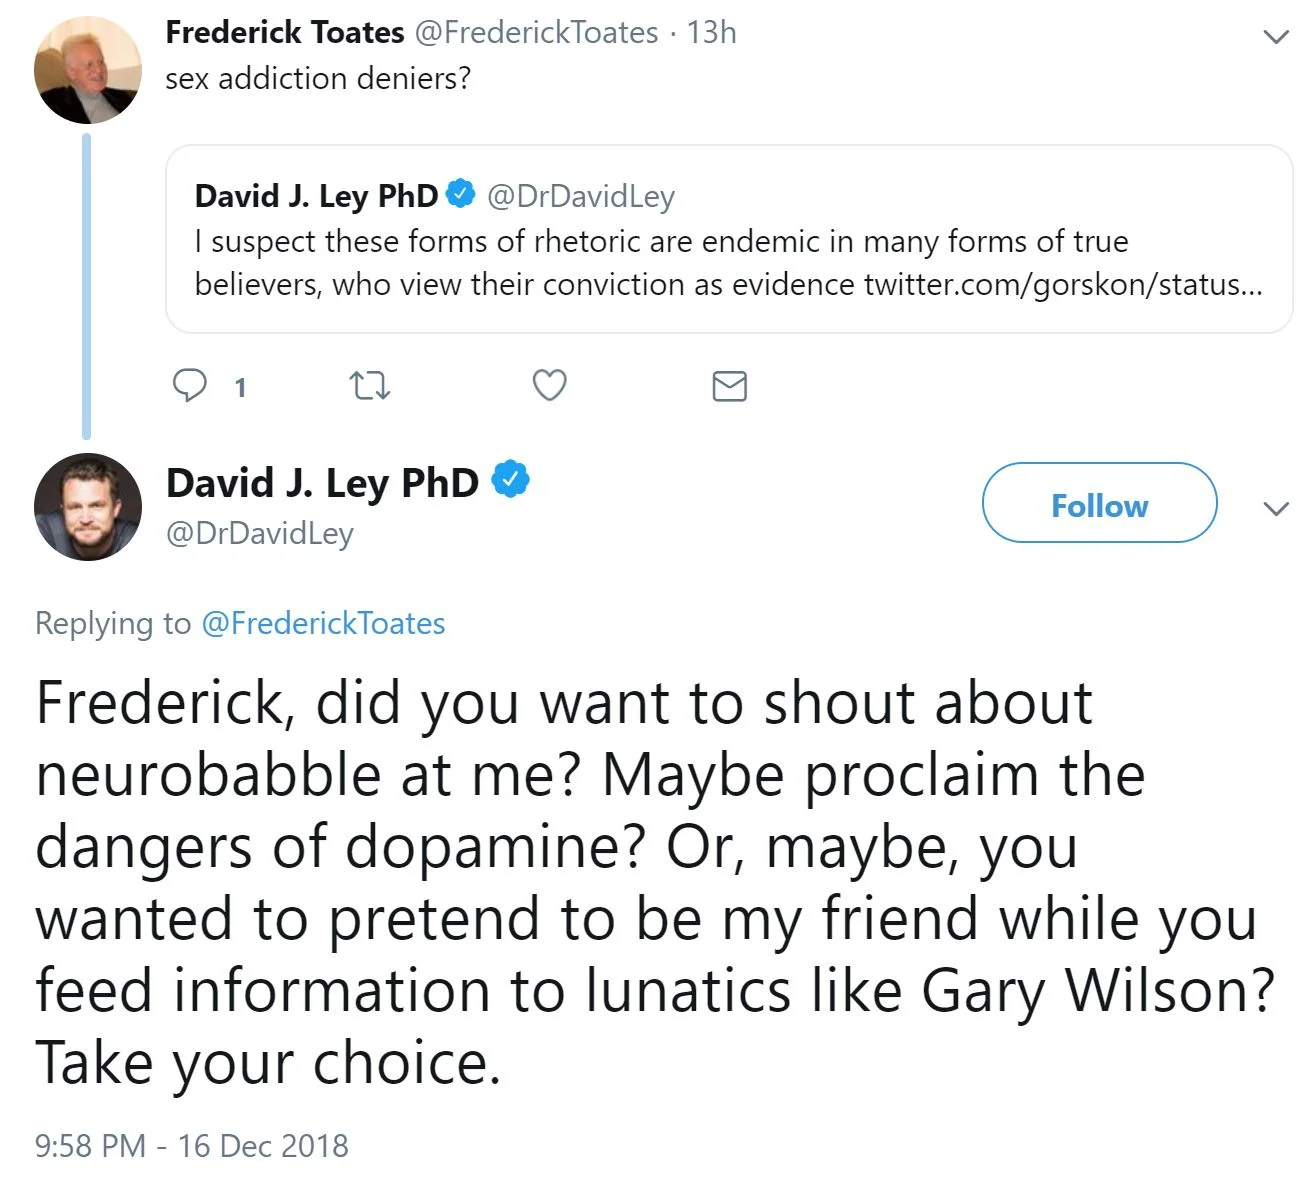This screenshot has height=1182, width=1307.
Task: Click David J. Ley PhD name in quoted tweet
Action: [x=316, y=195]
